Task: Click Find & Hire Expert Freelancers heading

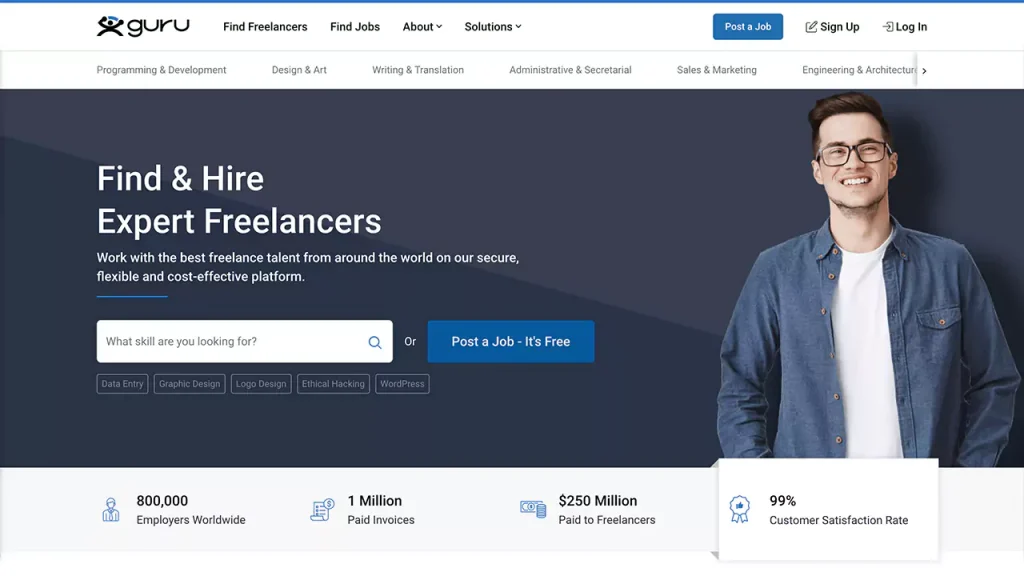Action: point(239,200)
